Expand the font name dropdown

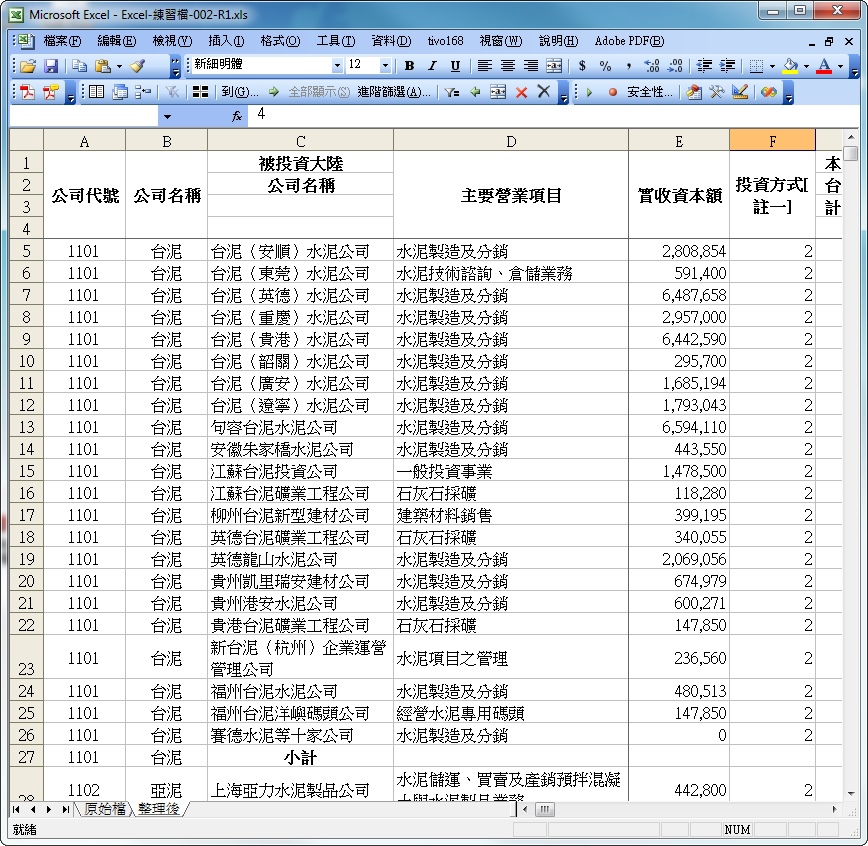[x=337, y=65]
